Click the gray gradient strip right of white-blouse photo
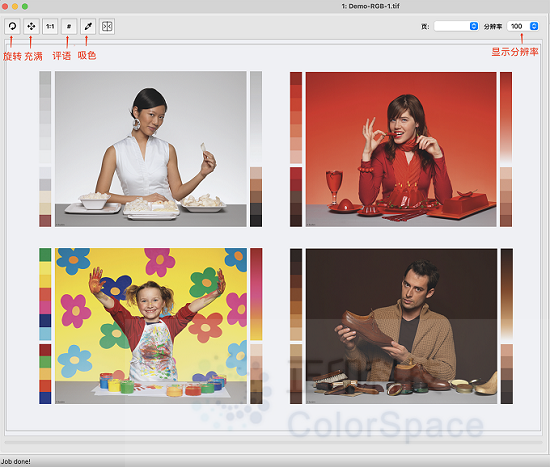 click(x=256, y=117)
